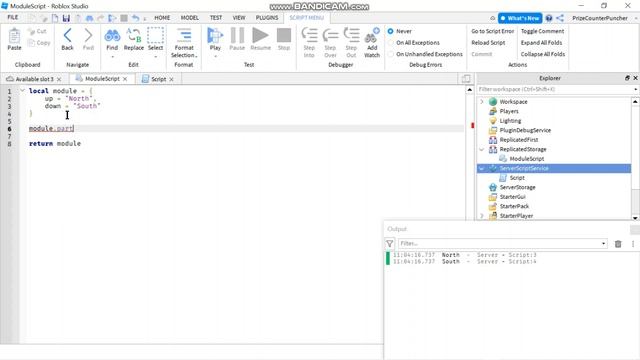Viewport: 640px width, 360px height.
Task: Click the Add Watch icon
Action: point(372,36)
